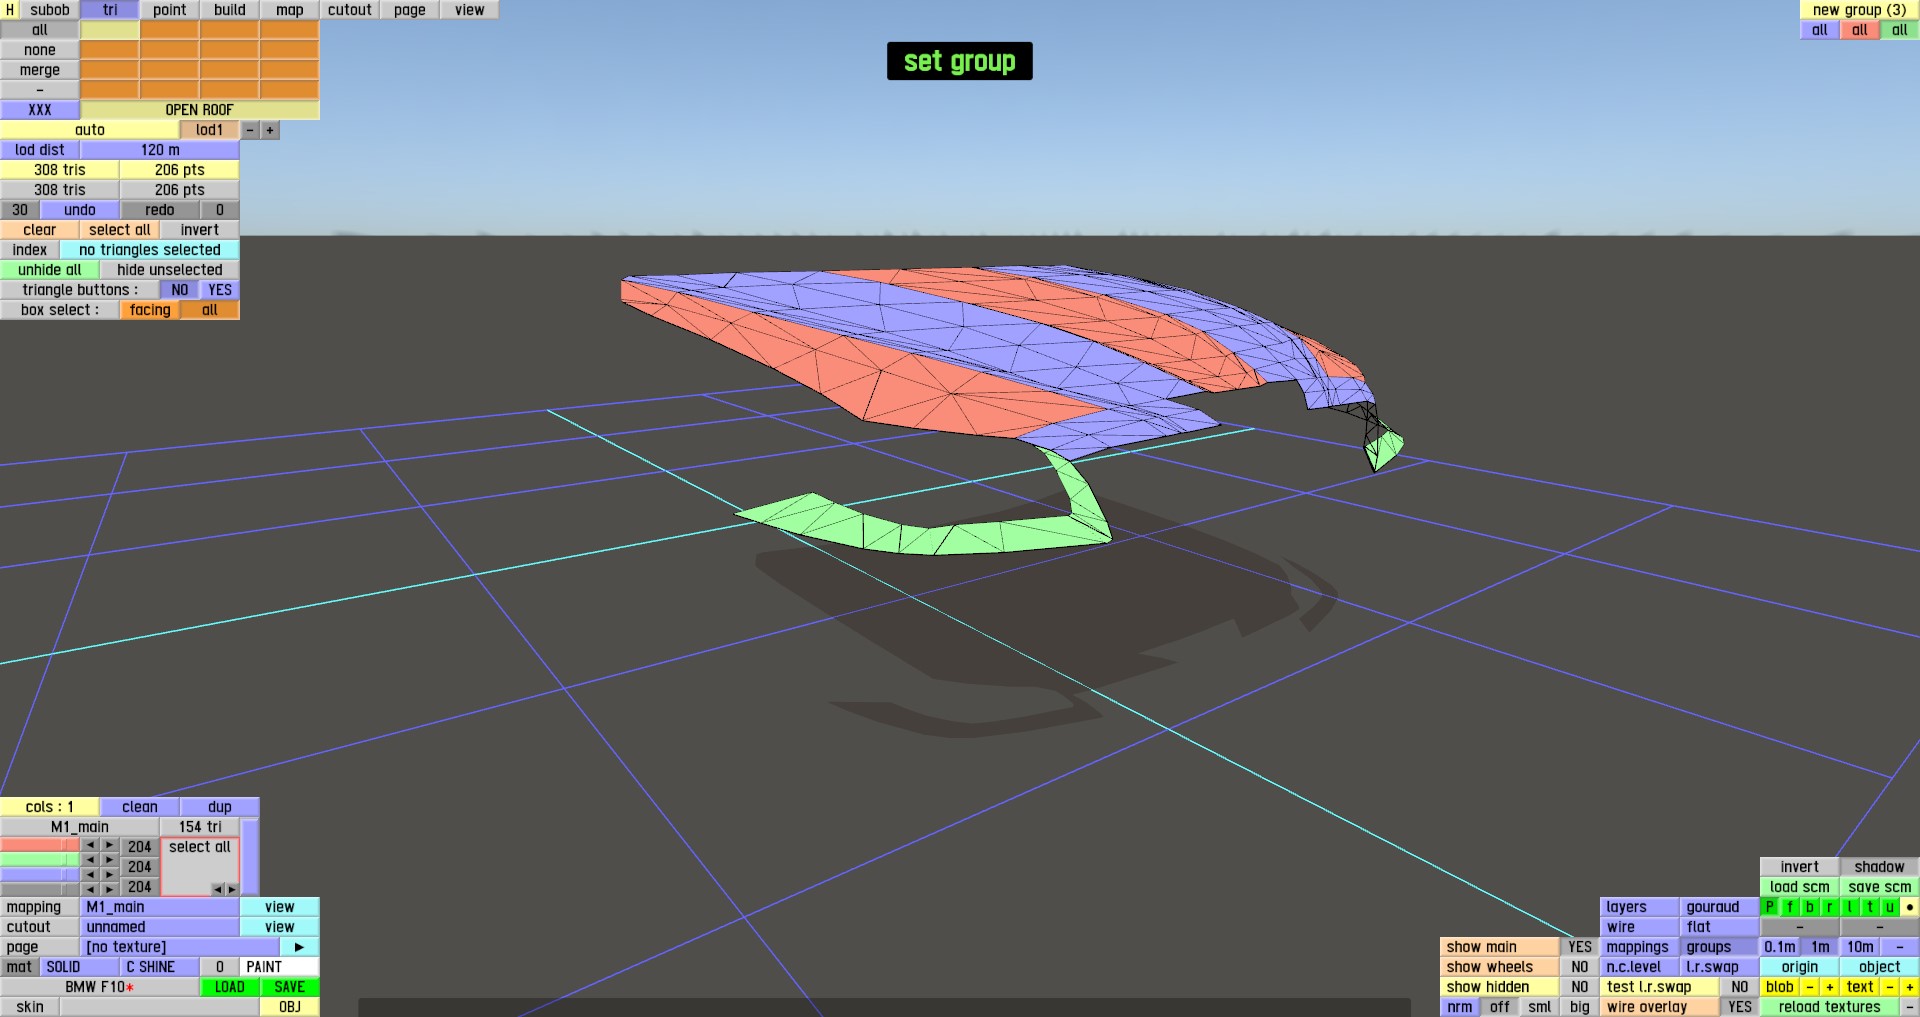
Task: Click the red colour bar
Action: [x=40, y=846]
